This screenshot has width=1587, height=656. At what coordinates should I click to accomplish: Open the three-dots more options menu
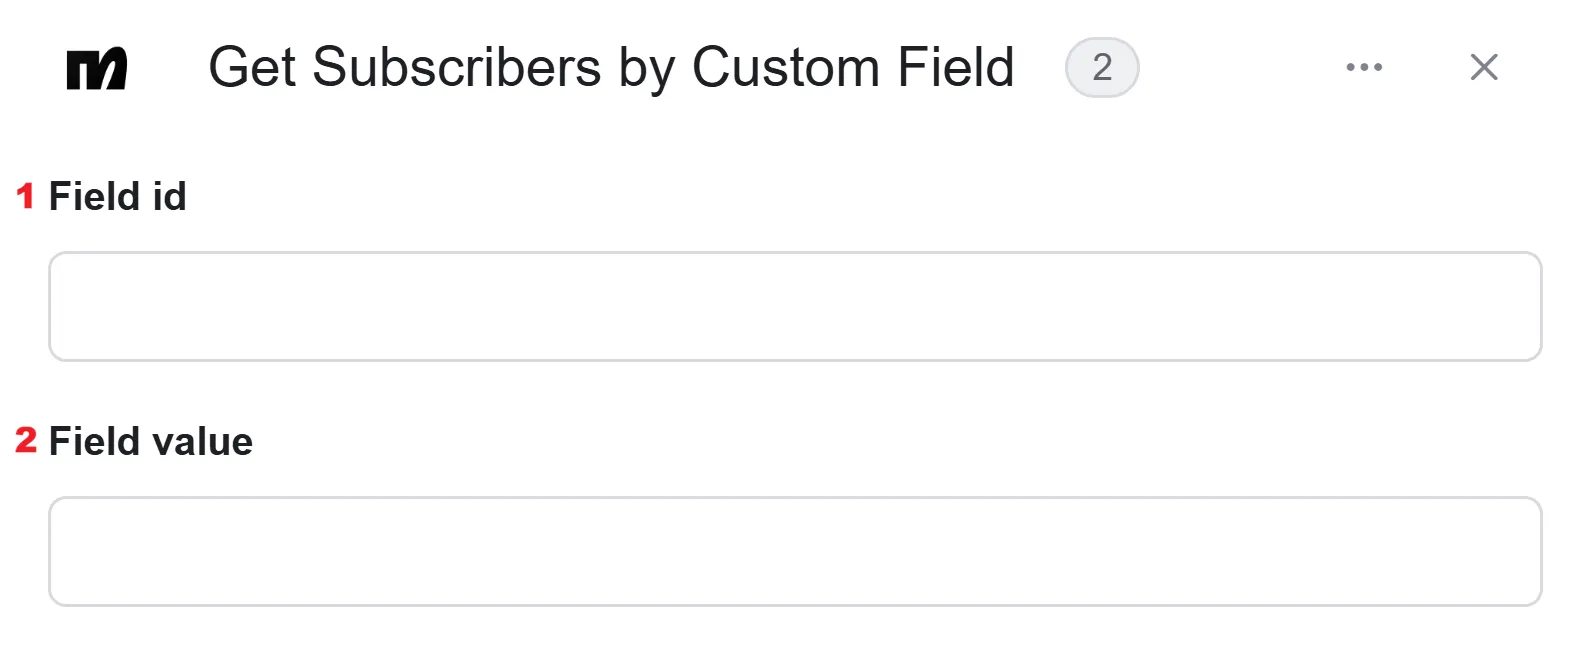pyautogui.click(x=1364, y=67)
